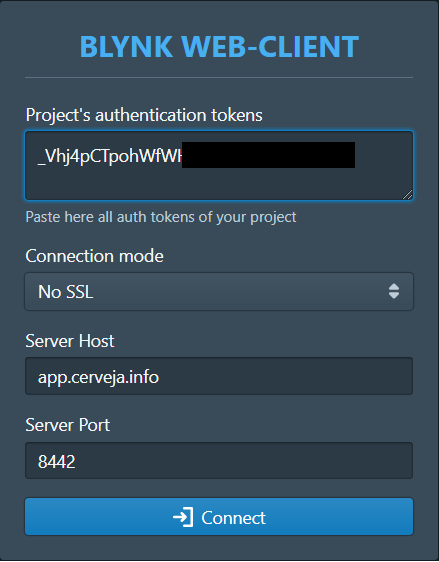This screenshot has width=439, height=562.
Task: Click the BLYNK WEB-CLIENT heading
Action: click(x=219, y=47)
